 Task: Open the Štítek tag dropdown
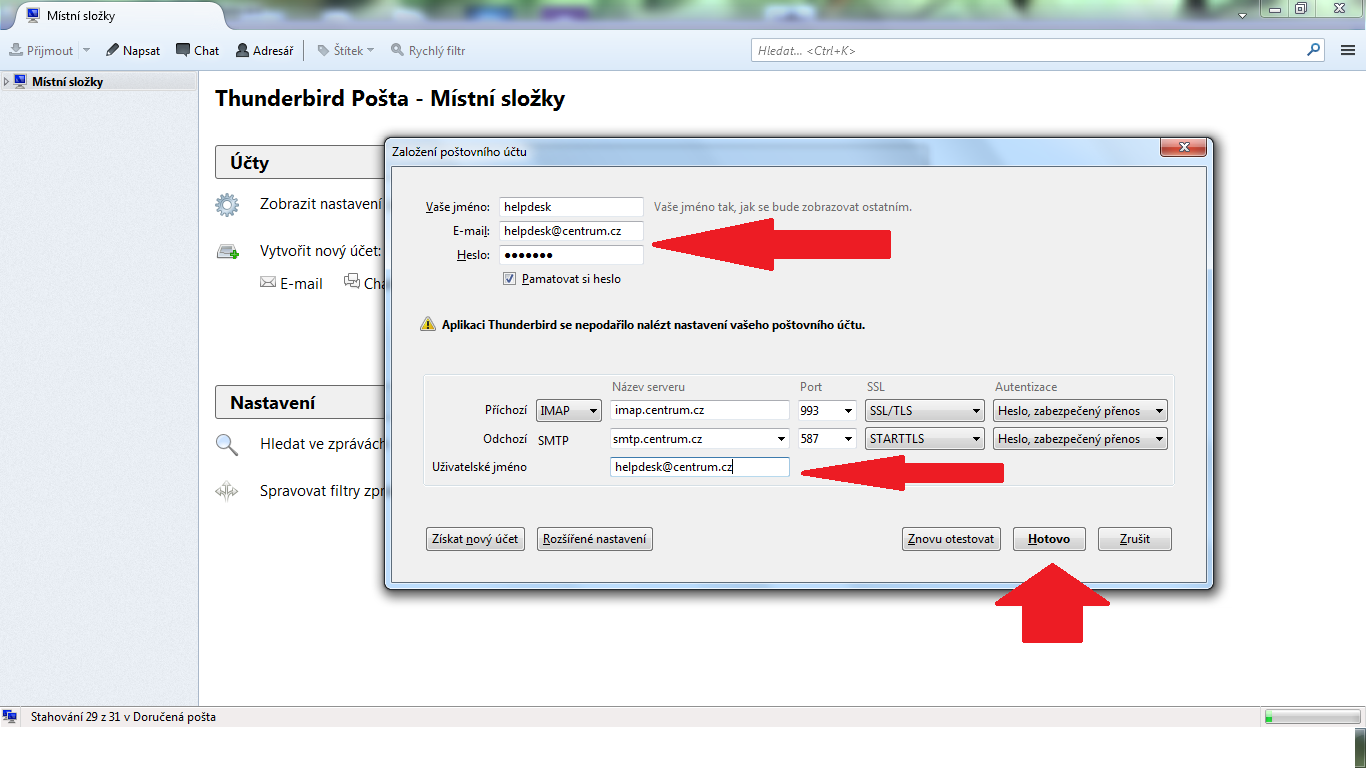click(x=345, y=50)
